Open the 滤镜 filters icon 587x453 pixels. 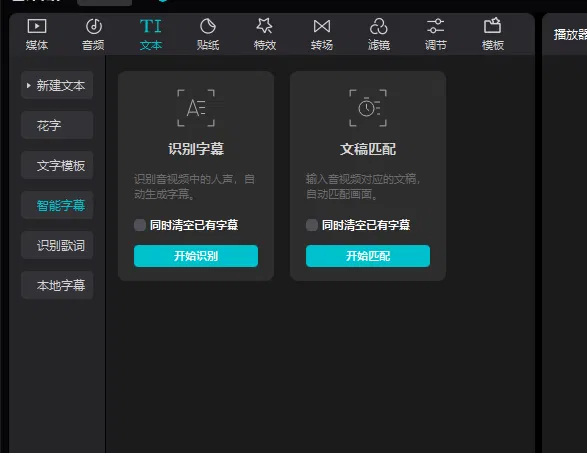378,26
